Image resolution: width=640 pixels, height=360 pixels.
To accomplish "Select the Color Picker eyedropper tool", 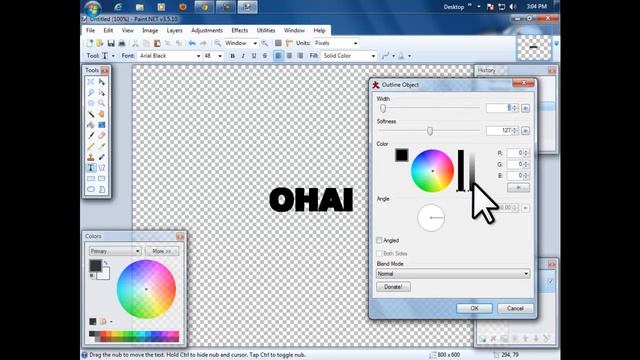I will pos(102,146).
